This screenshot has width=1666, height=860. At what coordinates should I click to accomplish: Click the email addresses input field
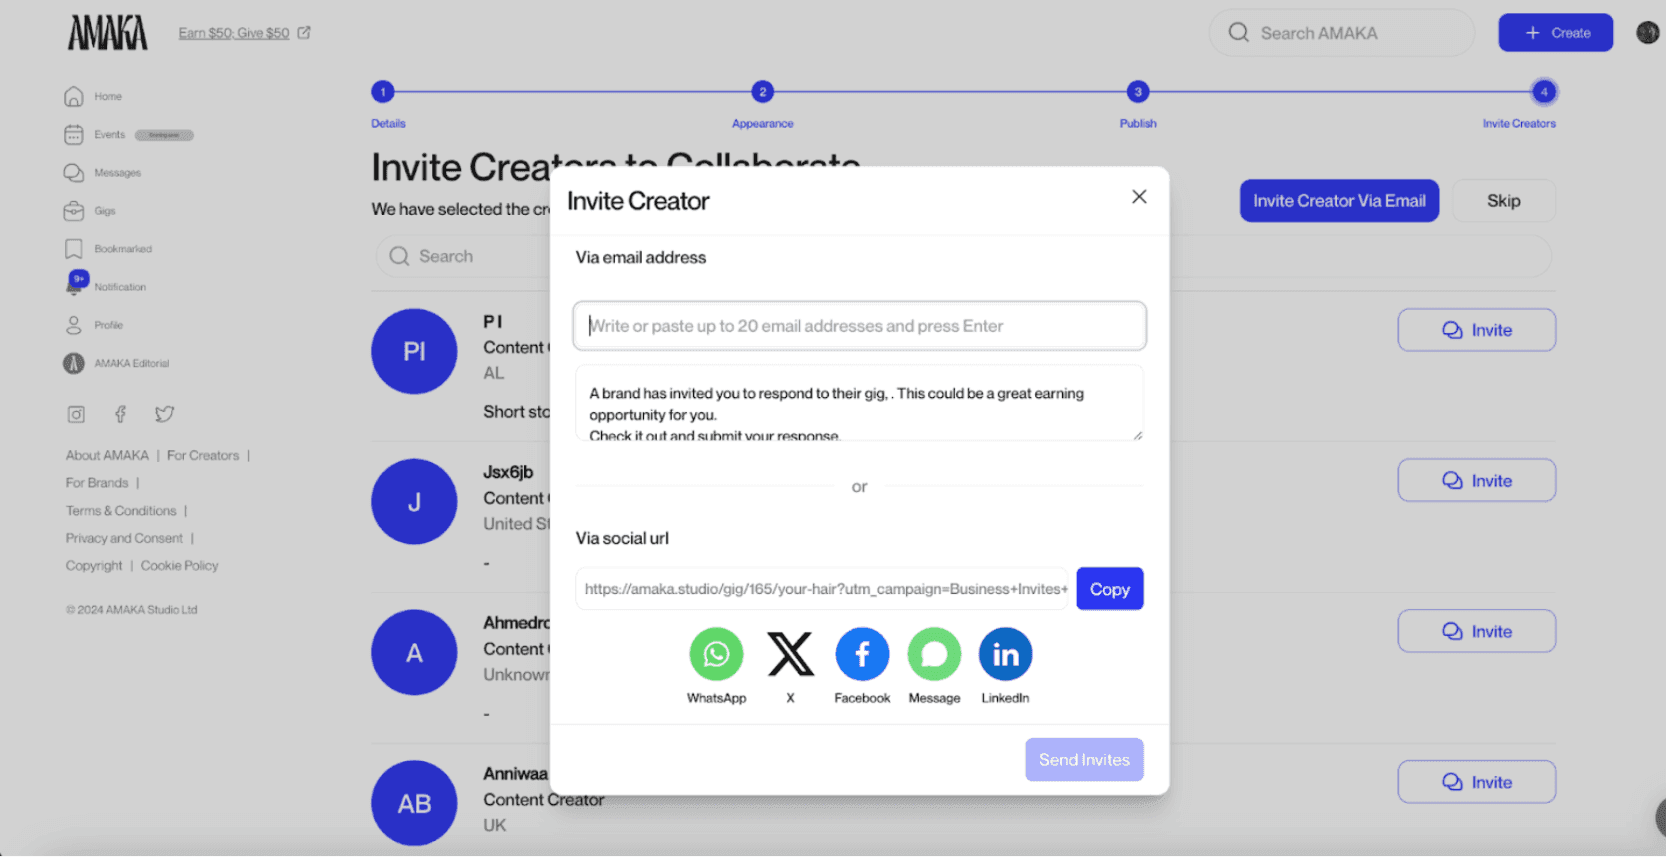tap(859, 326)
